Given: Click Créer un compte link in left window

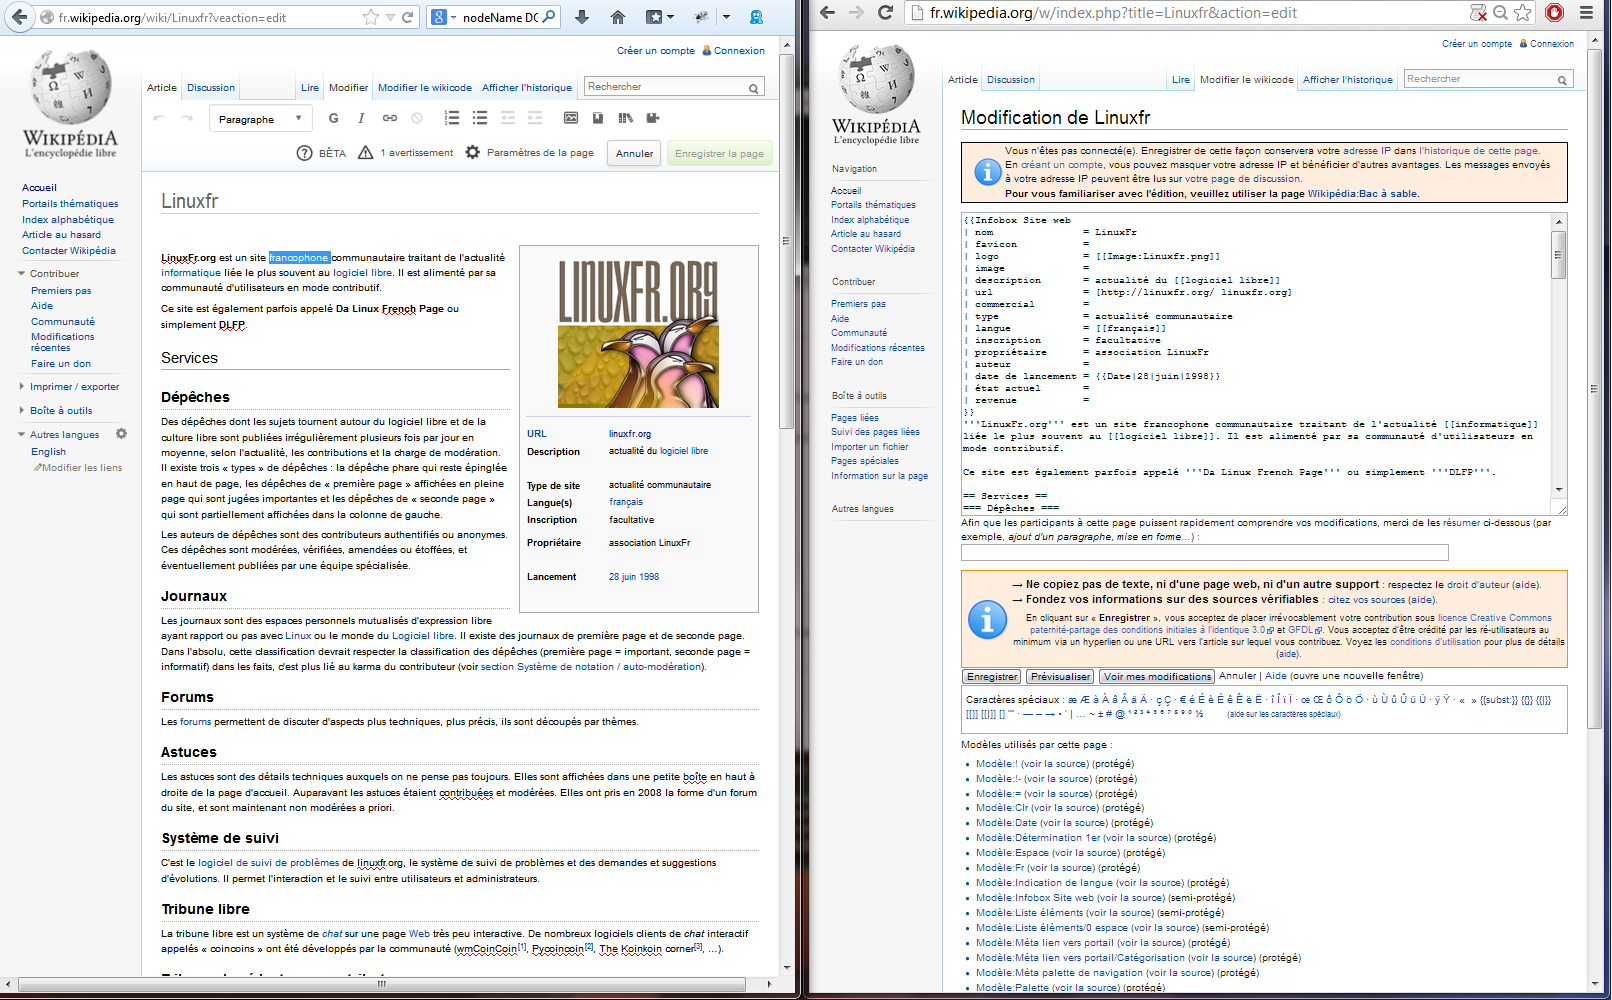Looking at the screenshot, I should click(656, 51).
